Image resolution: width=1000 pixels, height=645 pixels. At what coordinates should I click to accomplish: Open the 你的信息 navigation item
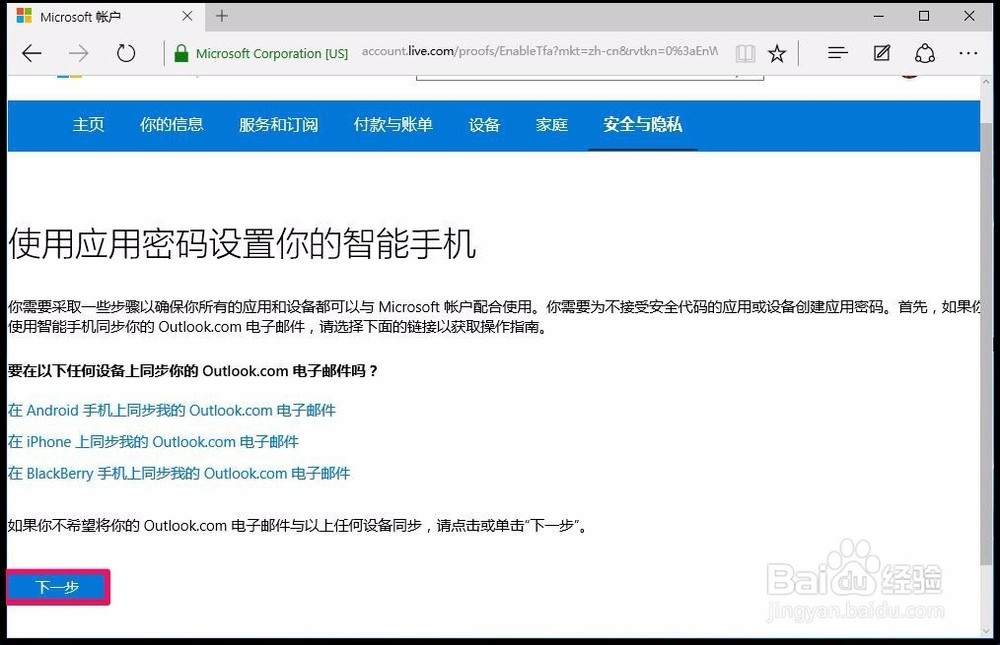(x=172, y=124)
